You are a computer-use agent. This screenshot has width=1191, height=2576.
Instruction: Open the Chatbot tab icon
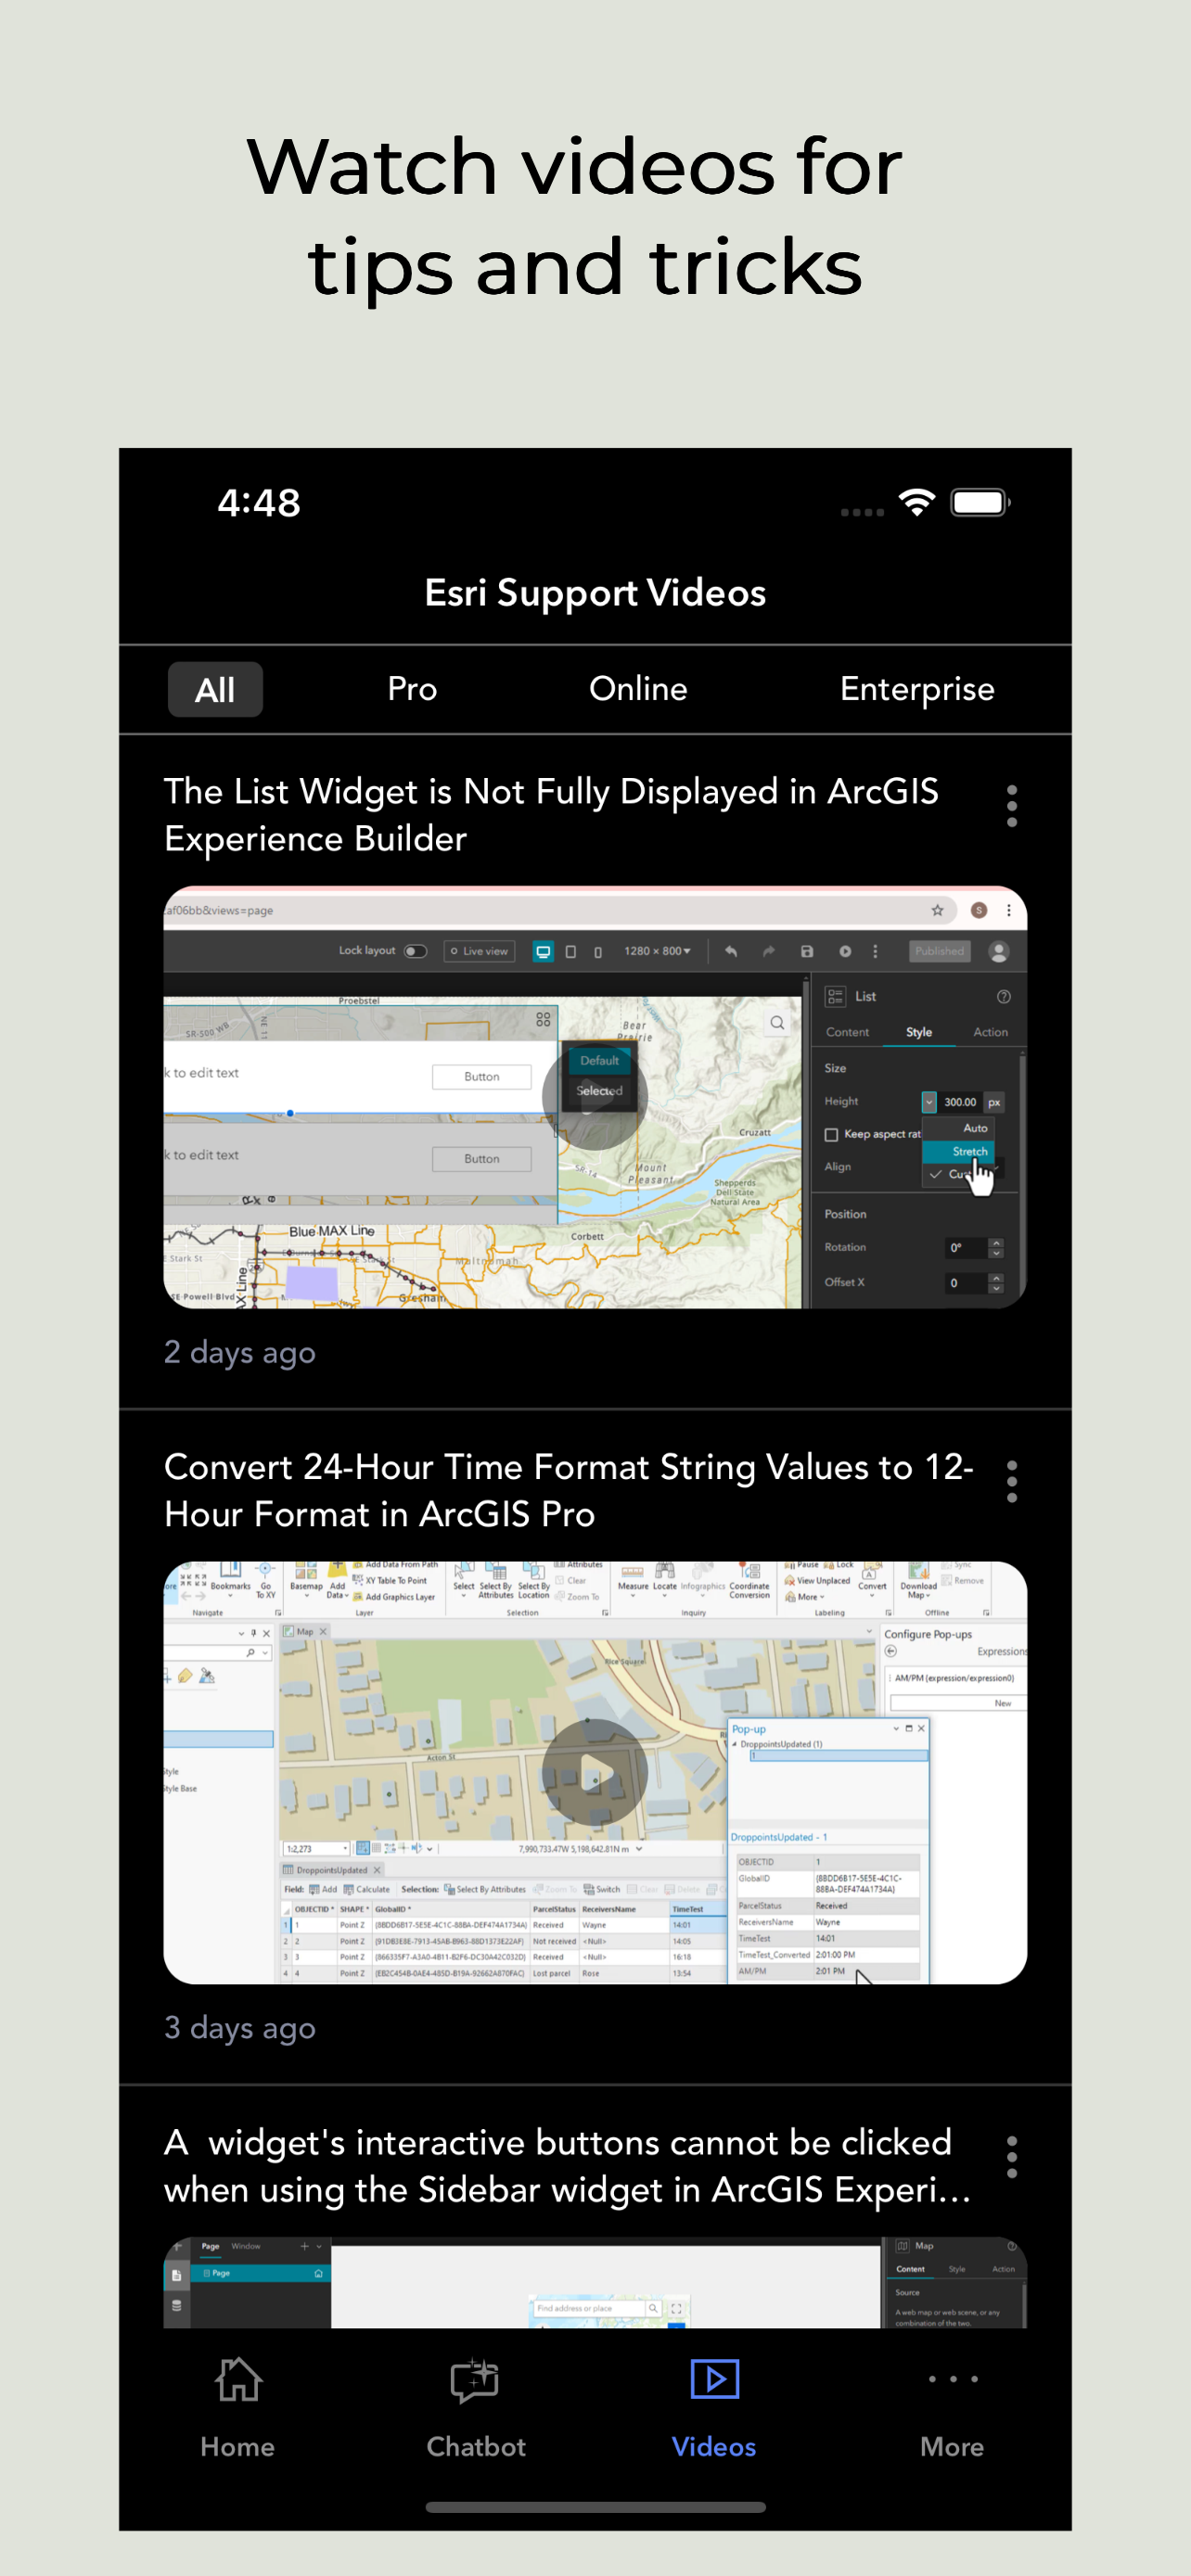point(475,2380)
